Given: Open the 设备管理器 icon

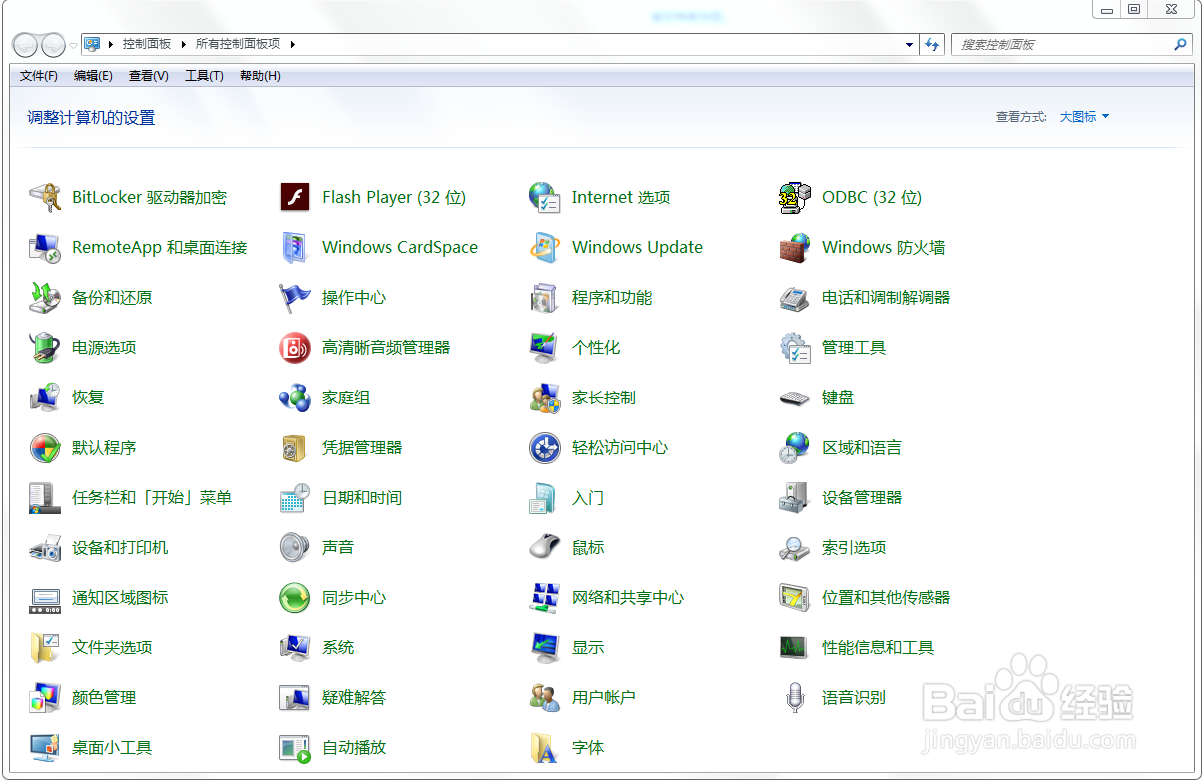Looking at the screenshot, I should 795,497.
